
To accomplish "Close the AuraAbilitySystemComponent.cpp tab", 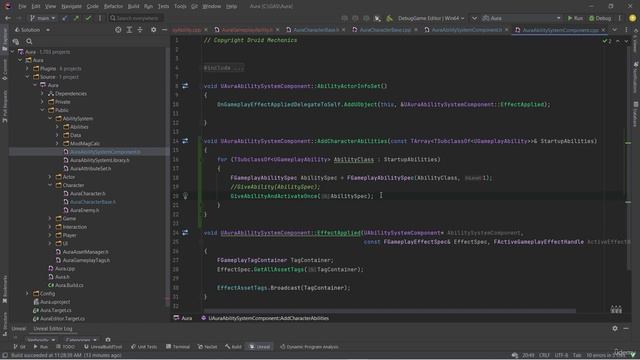I will [x=603, y=30].
